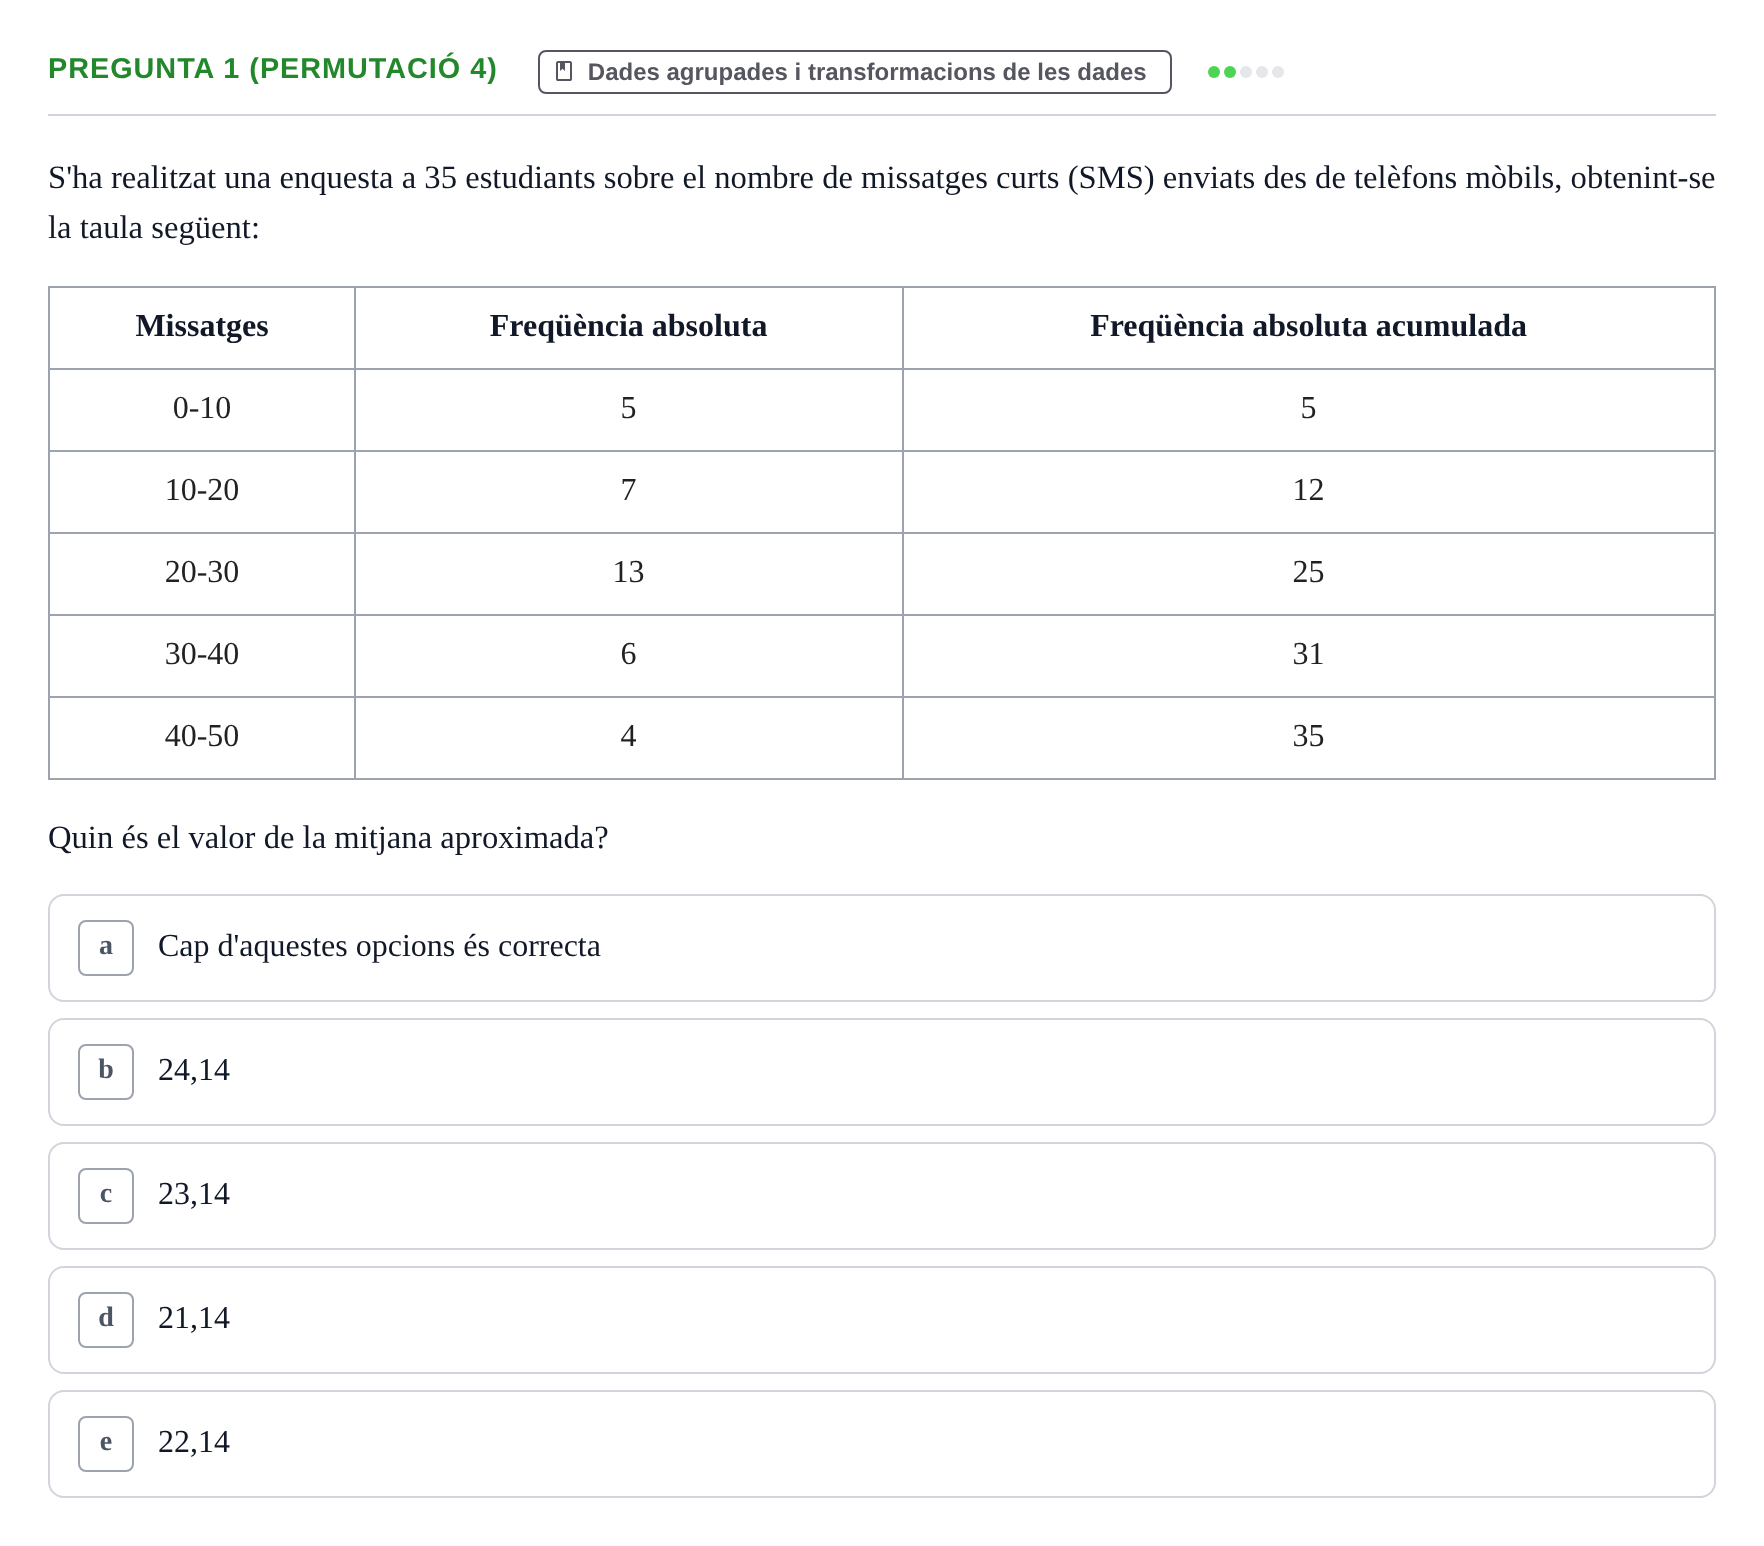
Task: Click the answer text 24,14
Action: point(194,1070)
